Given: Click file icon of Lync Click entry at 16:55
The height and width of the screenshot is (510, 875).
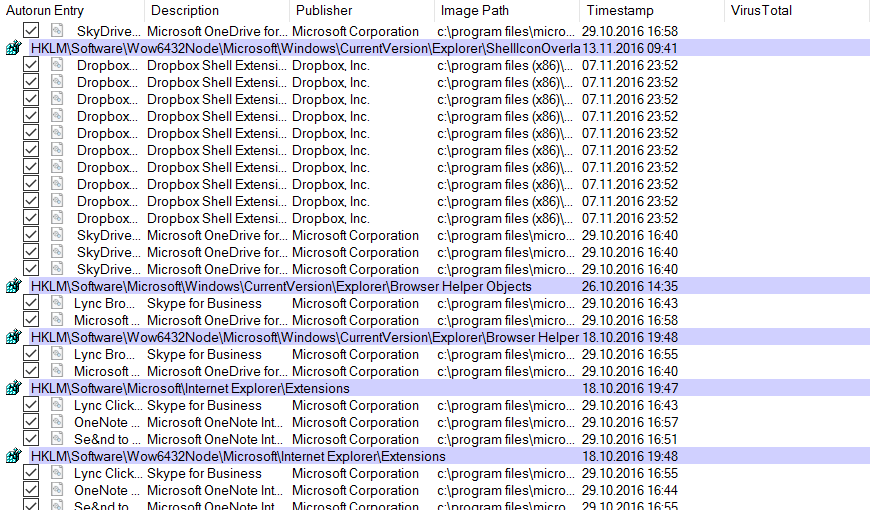Looking at the screenshot, I should coord(57,473).
